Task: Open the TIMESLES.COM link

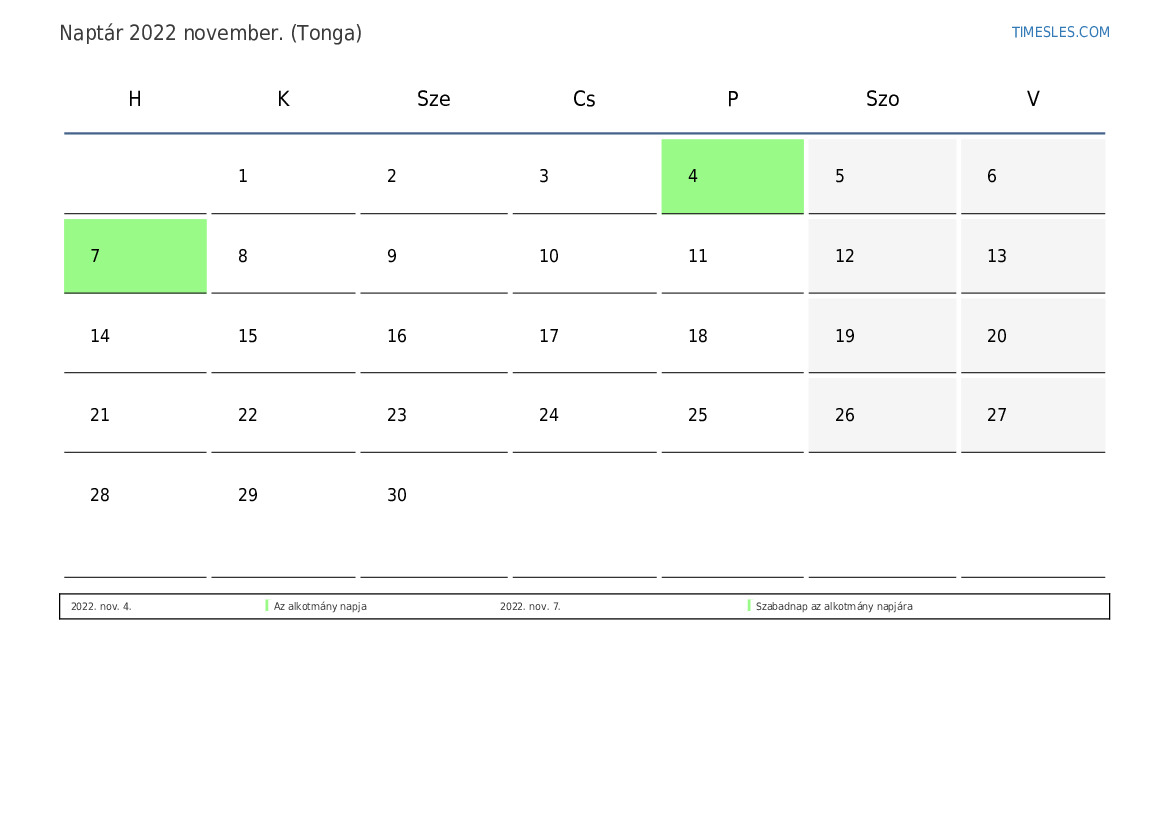Action: click(x=1060, y=32)
